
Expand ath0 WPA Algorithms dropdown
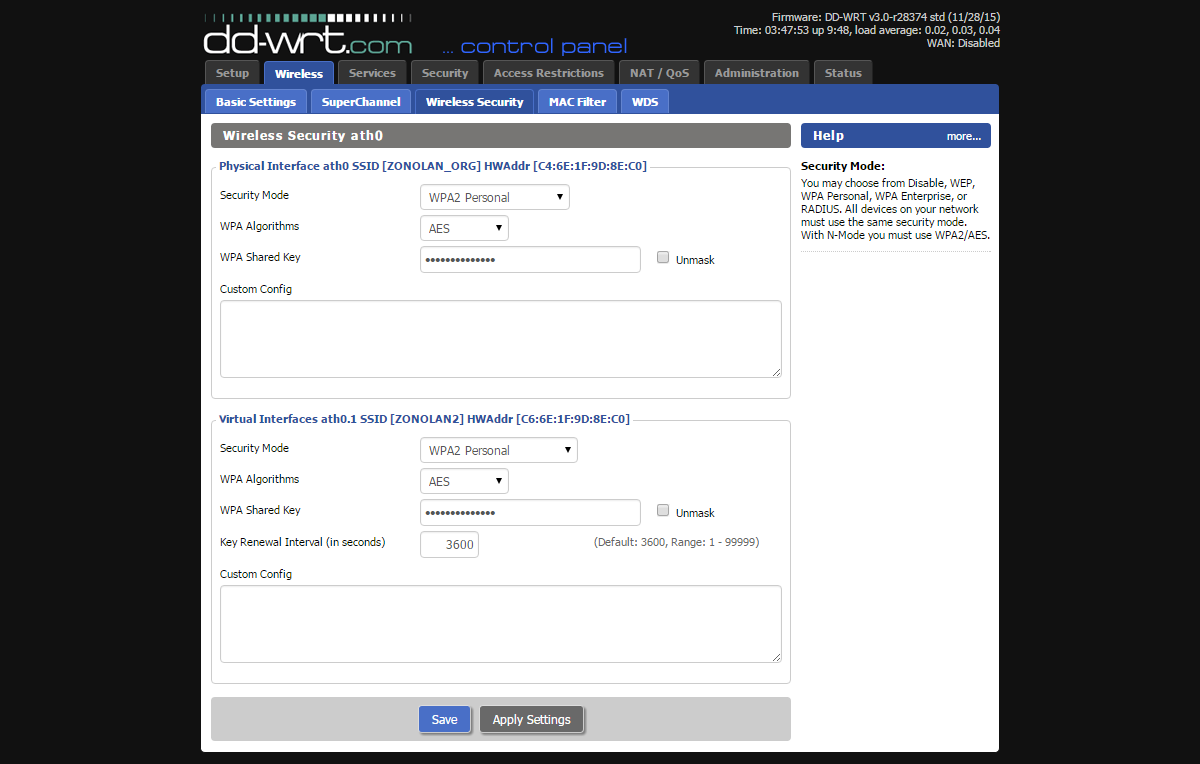pyautogui.click(x=464, y=228)
